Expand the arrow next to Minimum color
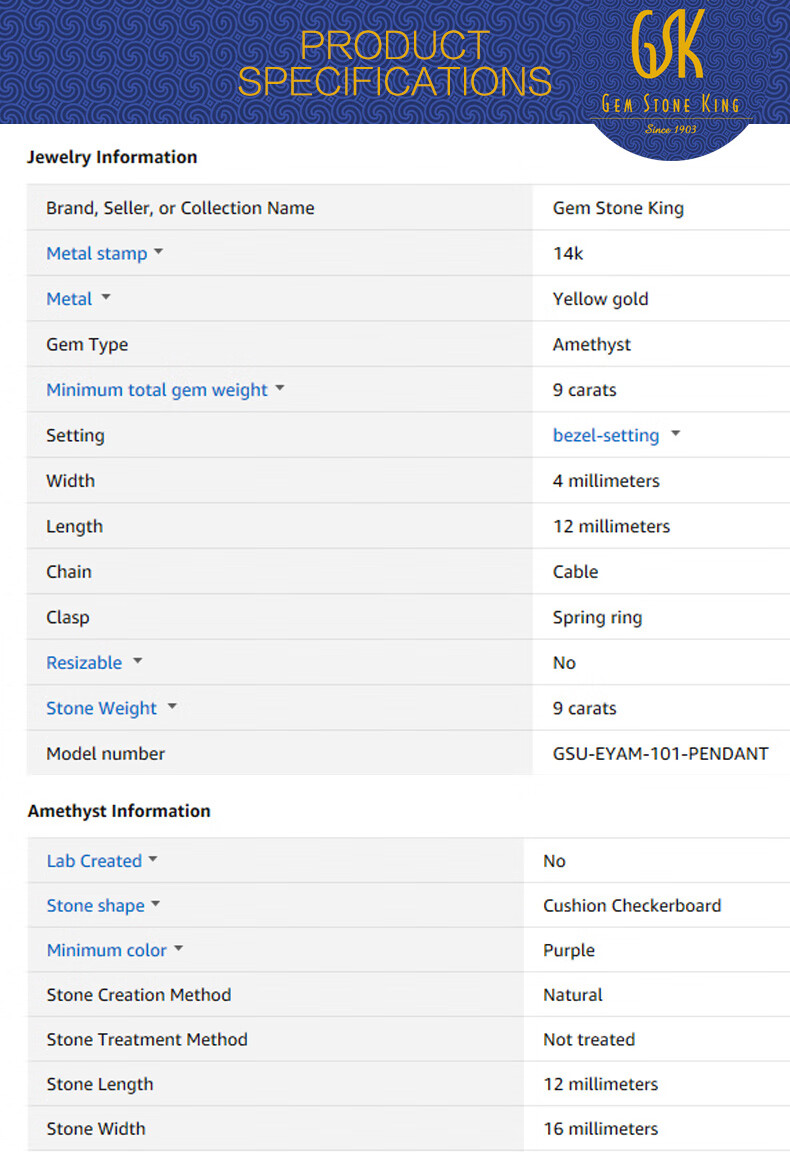This screenshot has height=1174, width=790. [179, 949]
